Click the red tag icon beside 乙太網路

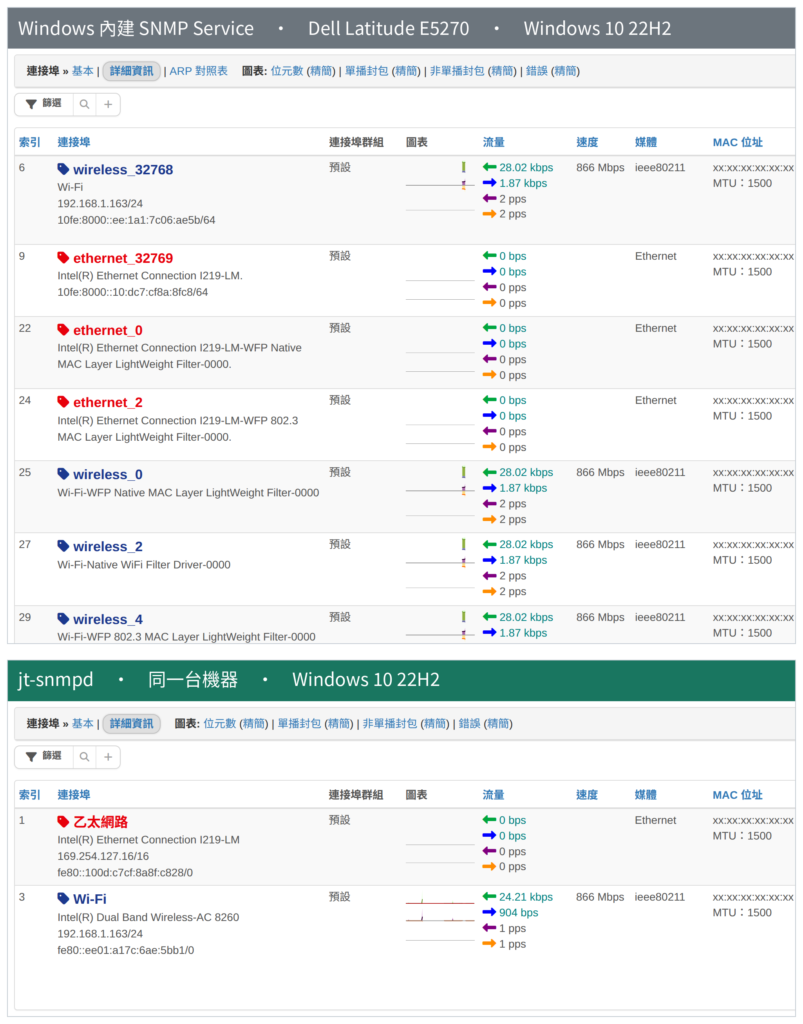point(63,822)
